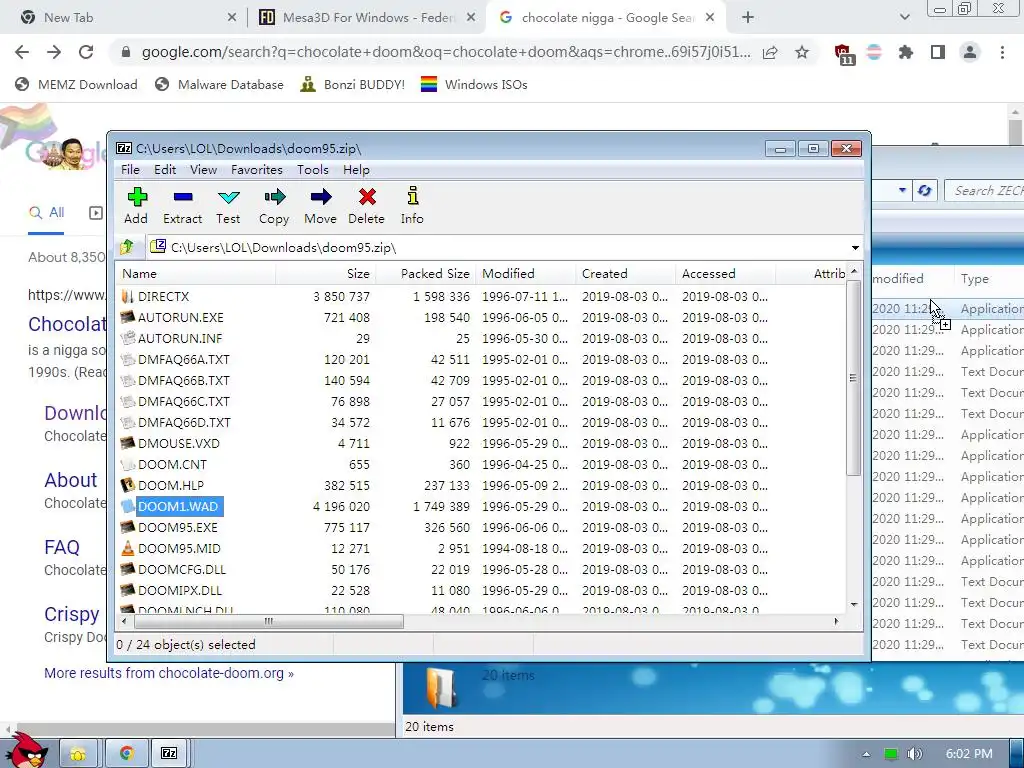Go up one folder level in 7-Zip
Viewport: 1024px width, 768px height.
127,247
